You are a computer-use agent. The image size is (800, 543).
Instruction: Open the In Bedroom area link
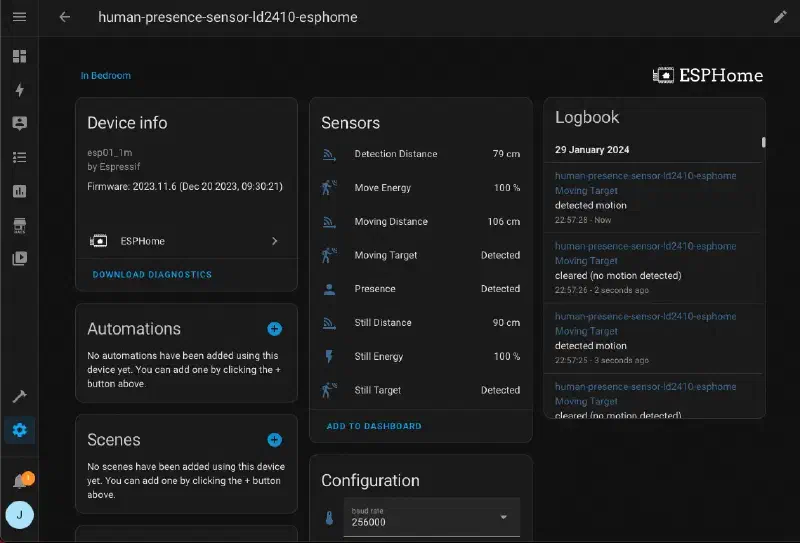106,76
